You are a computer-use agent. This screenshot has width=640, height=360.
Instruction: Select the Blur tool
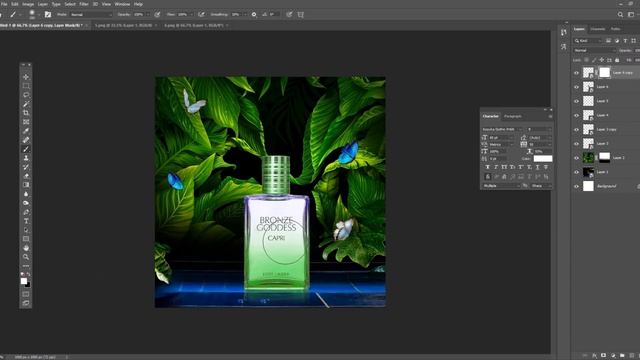pos(26,194)
